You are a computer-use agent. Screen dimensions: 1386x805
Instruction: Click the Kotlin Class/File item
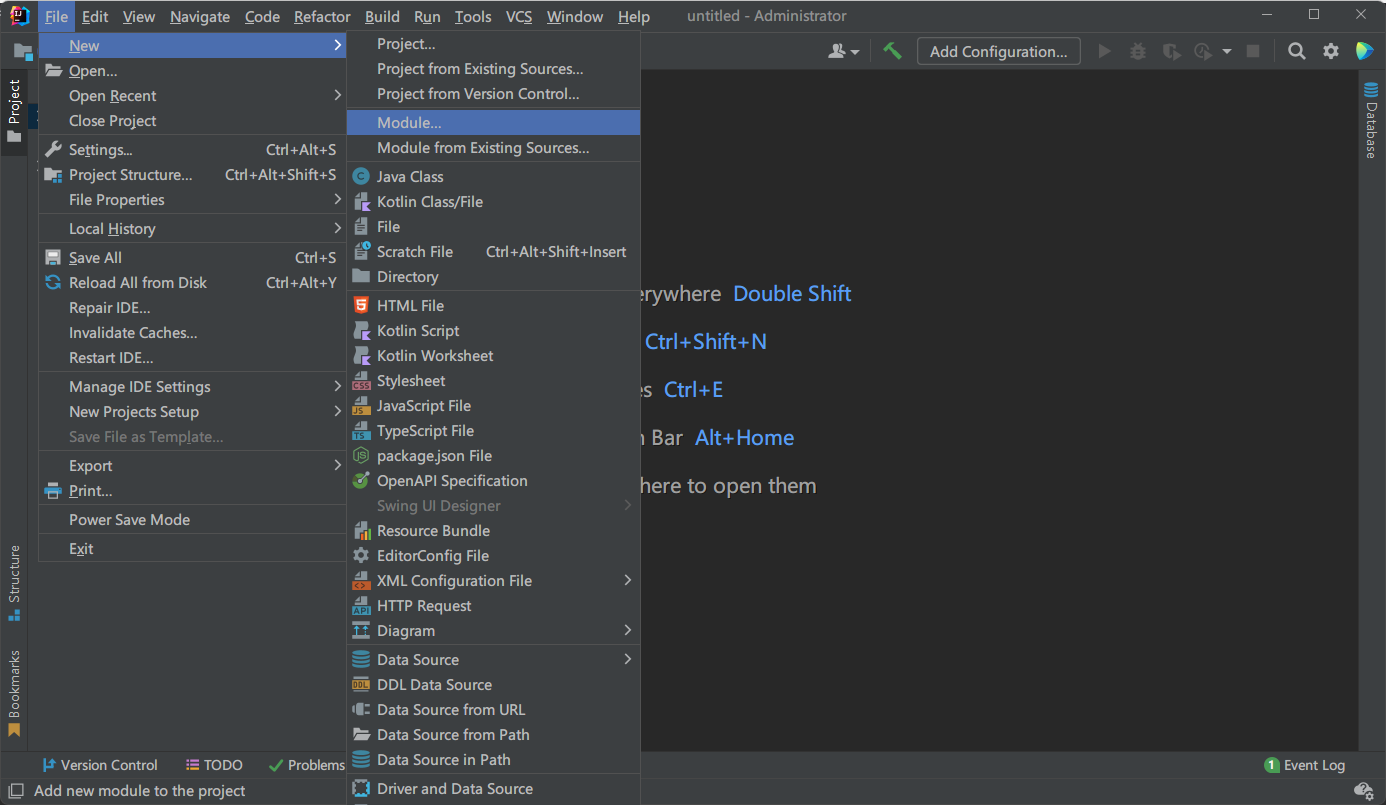click(429, 201)
